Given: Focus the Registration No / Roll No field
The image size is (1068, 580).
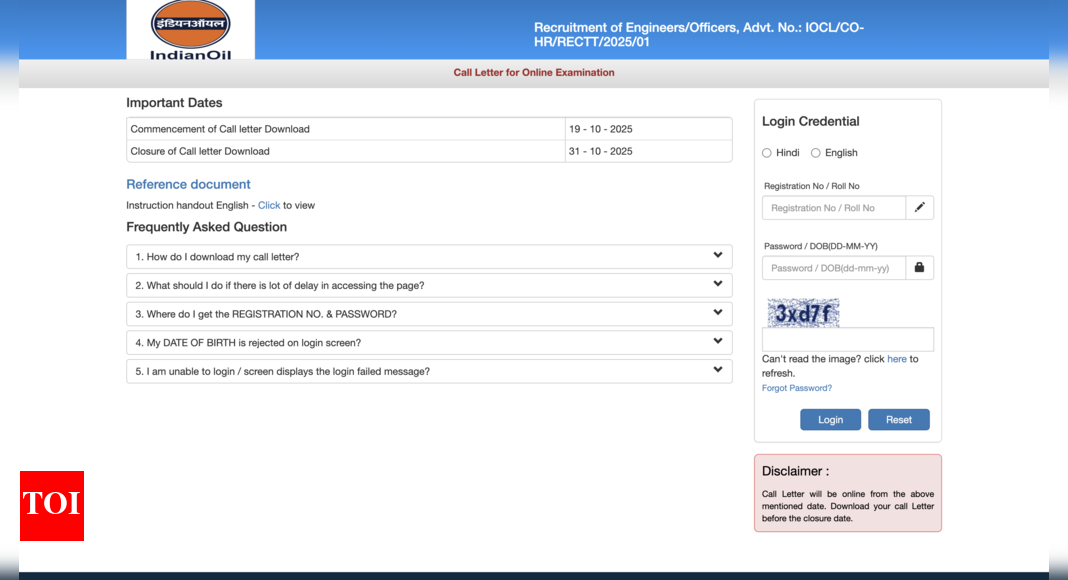Looking at the screenshot, I should tap(833, 208).
